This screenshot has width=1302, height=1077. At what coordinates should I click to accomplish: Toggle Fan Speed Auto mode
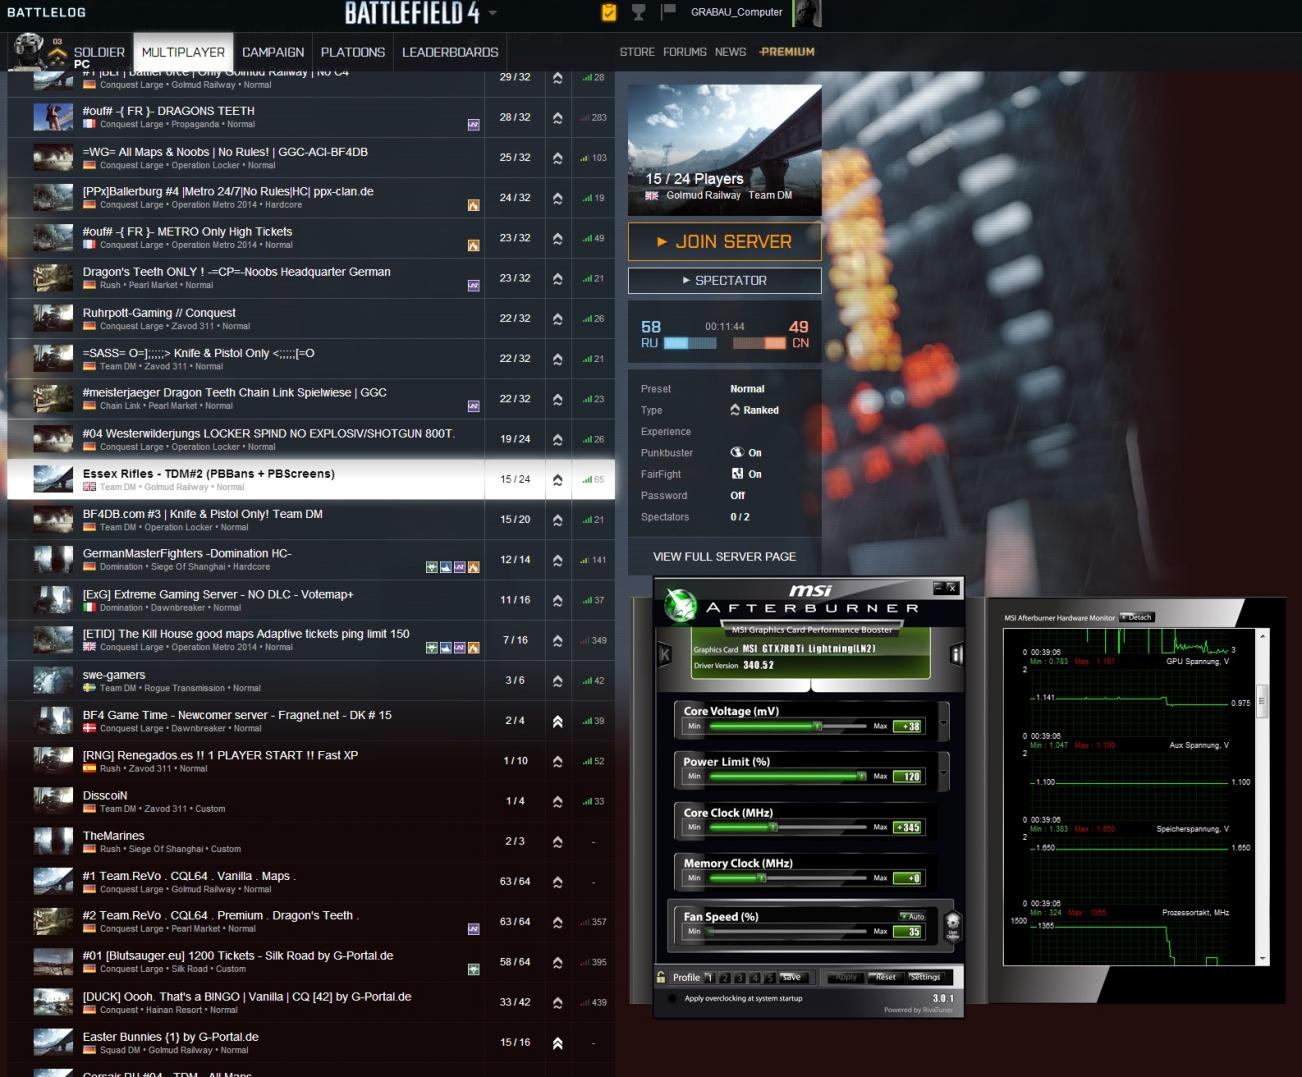[912, 916]
